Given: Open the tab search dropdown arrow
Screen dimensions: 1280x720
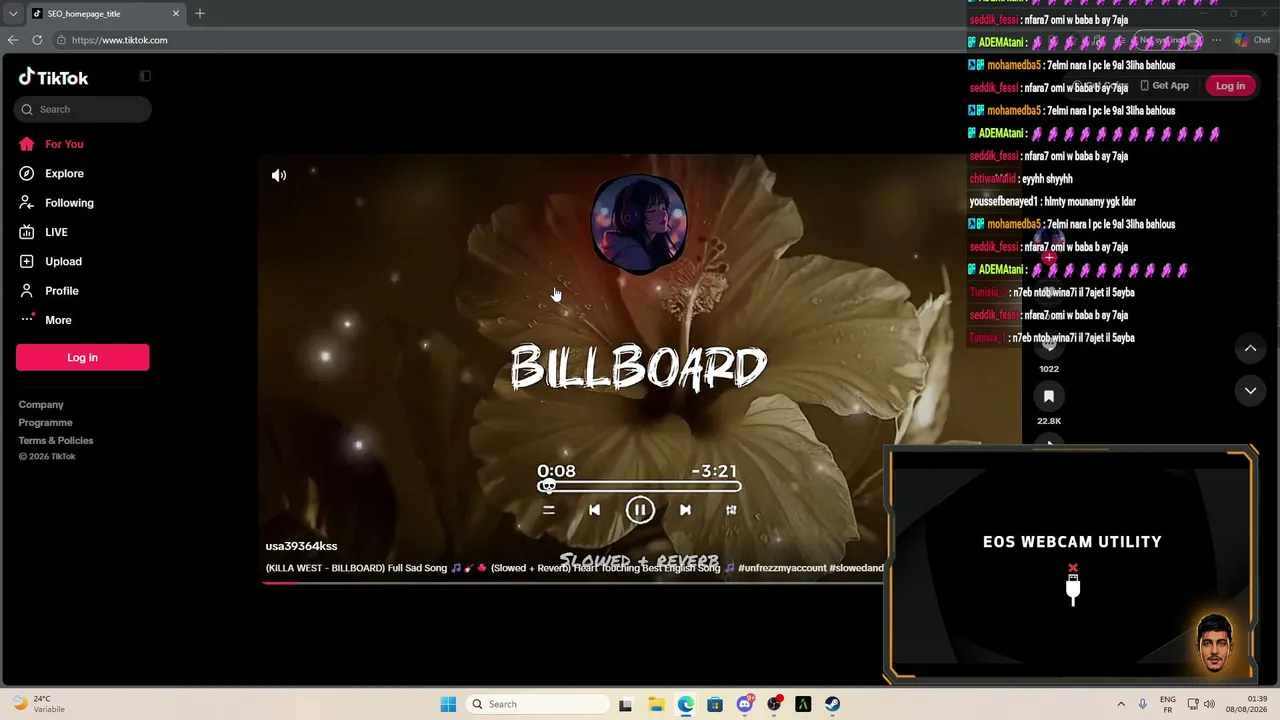Looking at the screenshot, I should (13, 13).
